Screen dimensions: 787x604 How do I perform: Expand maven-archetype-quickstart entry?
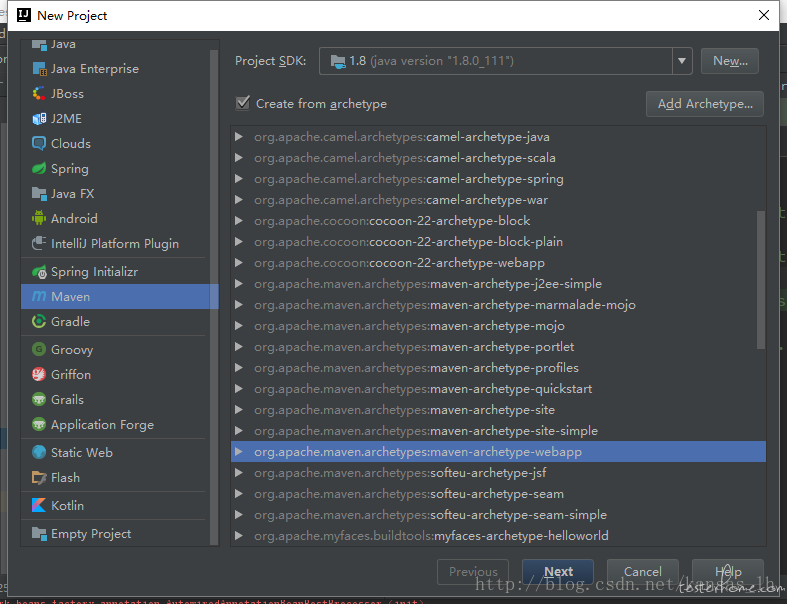(x=239, y=389)
